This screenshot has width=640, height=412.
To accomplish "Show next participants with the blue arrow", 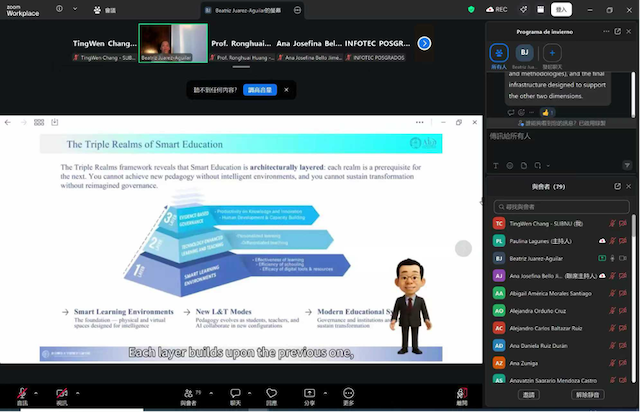I will [x=424, y=43].
